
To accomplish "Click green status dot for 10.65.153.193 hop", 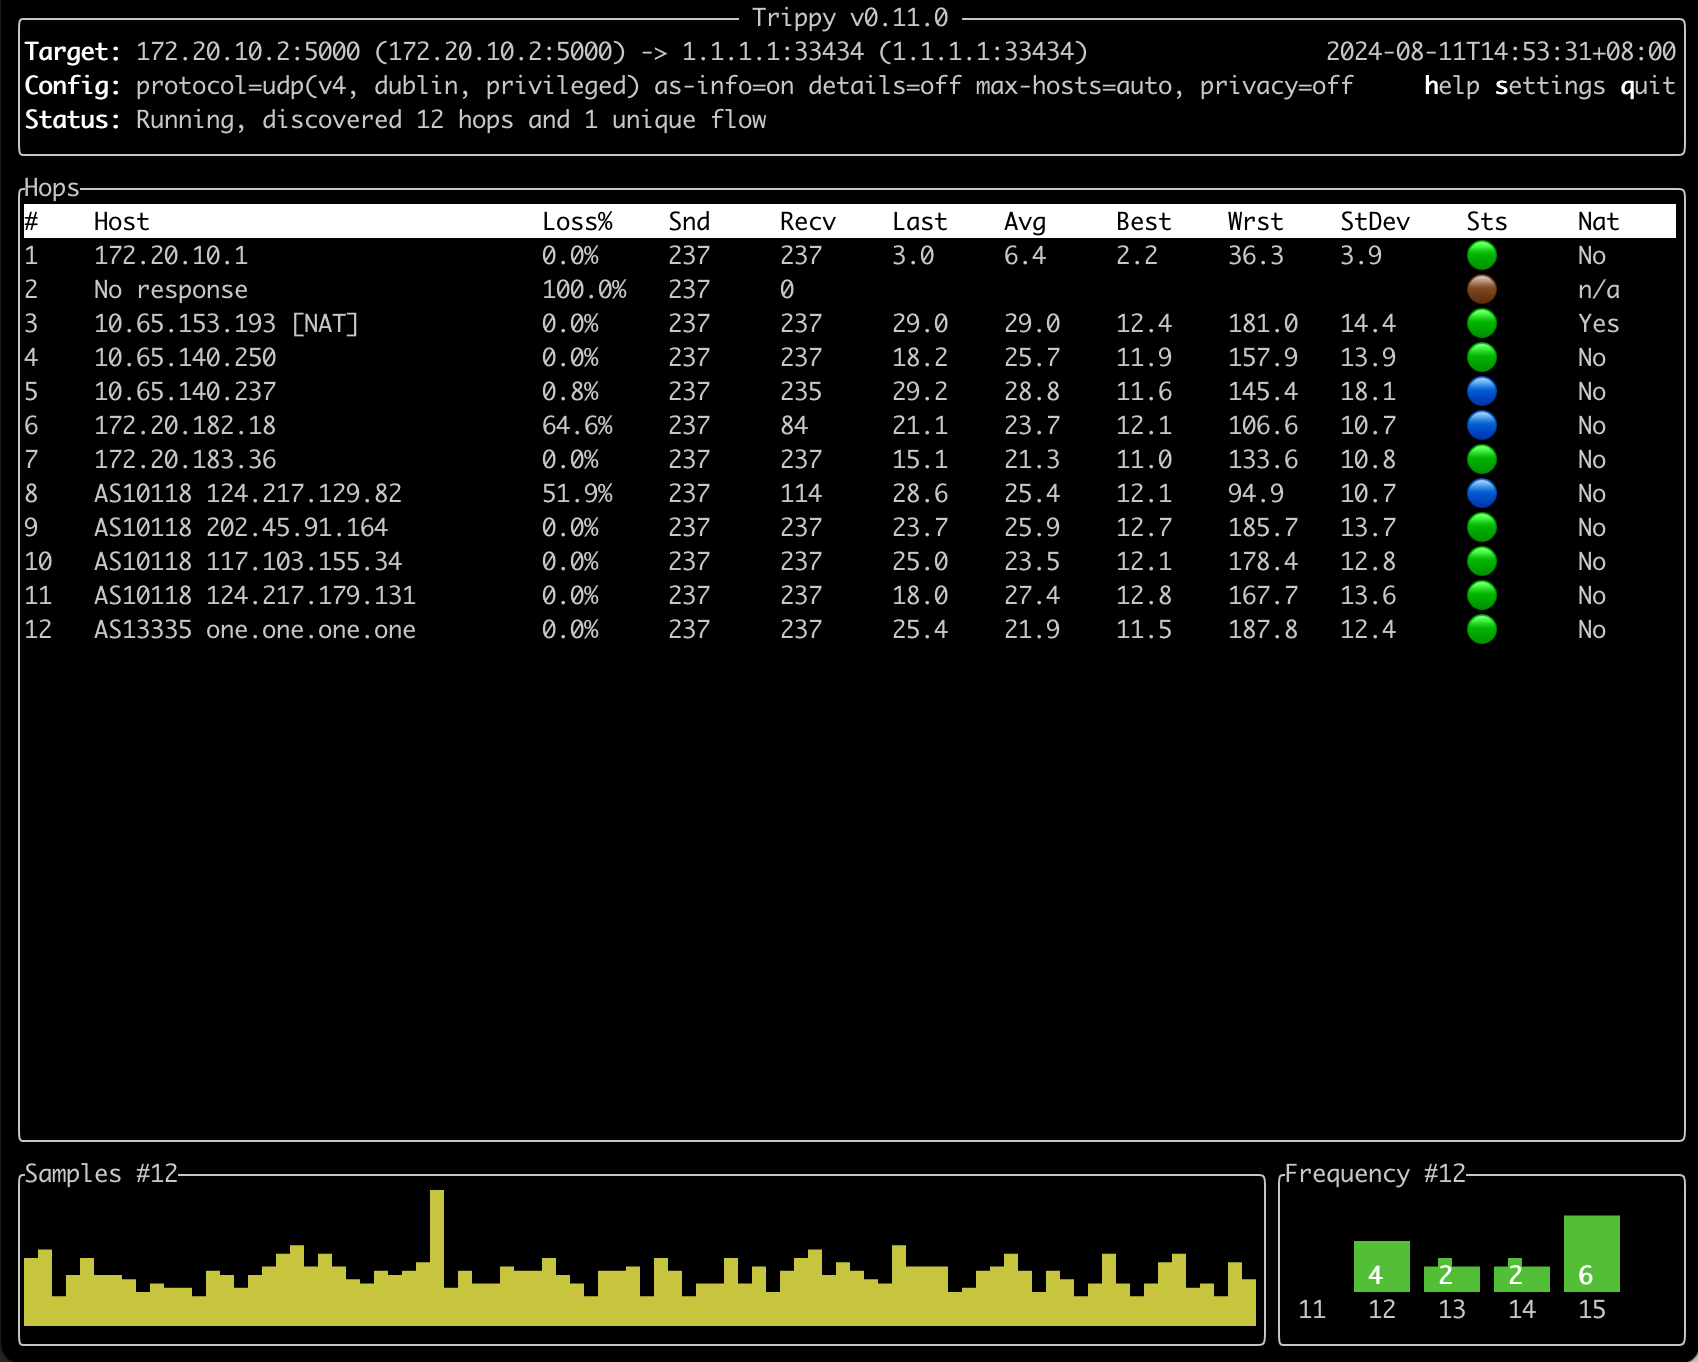I will coord(1481,324).
